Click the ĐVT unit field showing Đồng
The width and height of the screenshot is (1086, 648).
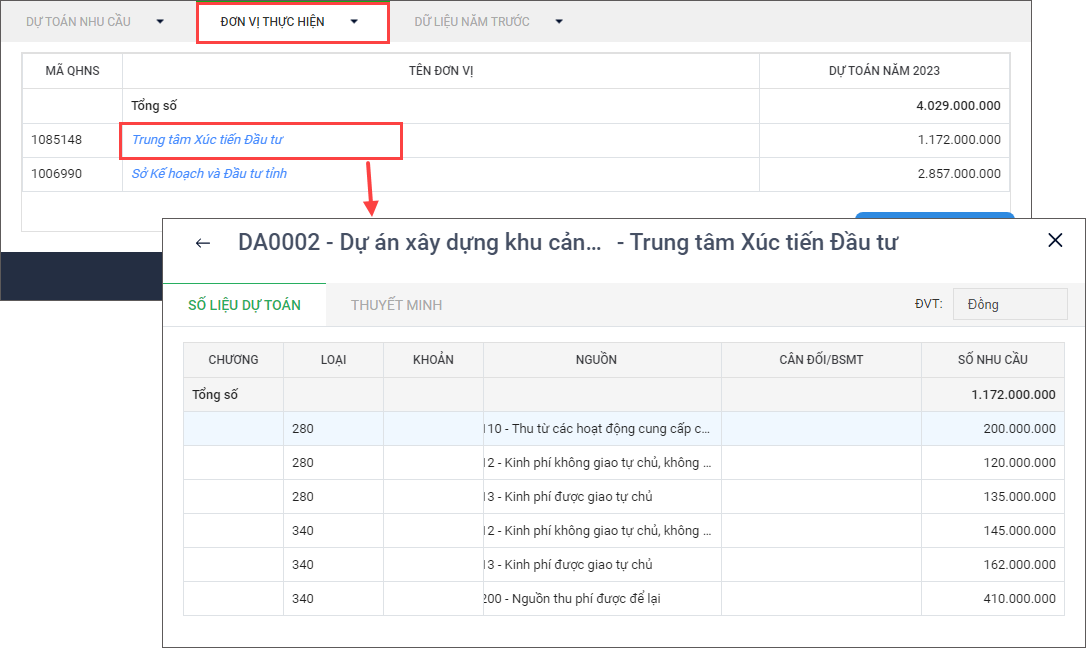point(1009,304)
